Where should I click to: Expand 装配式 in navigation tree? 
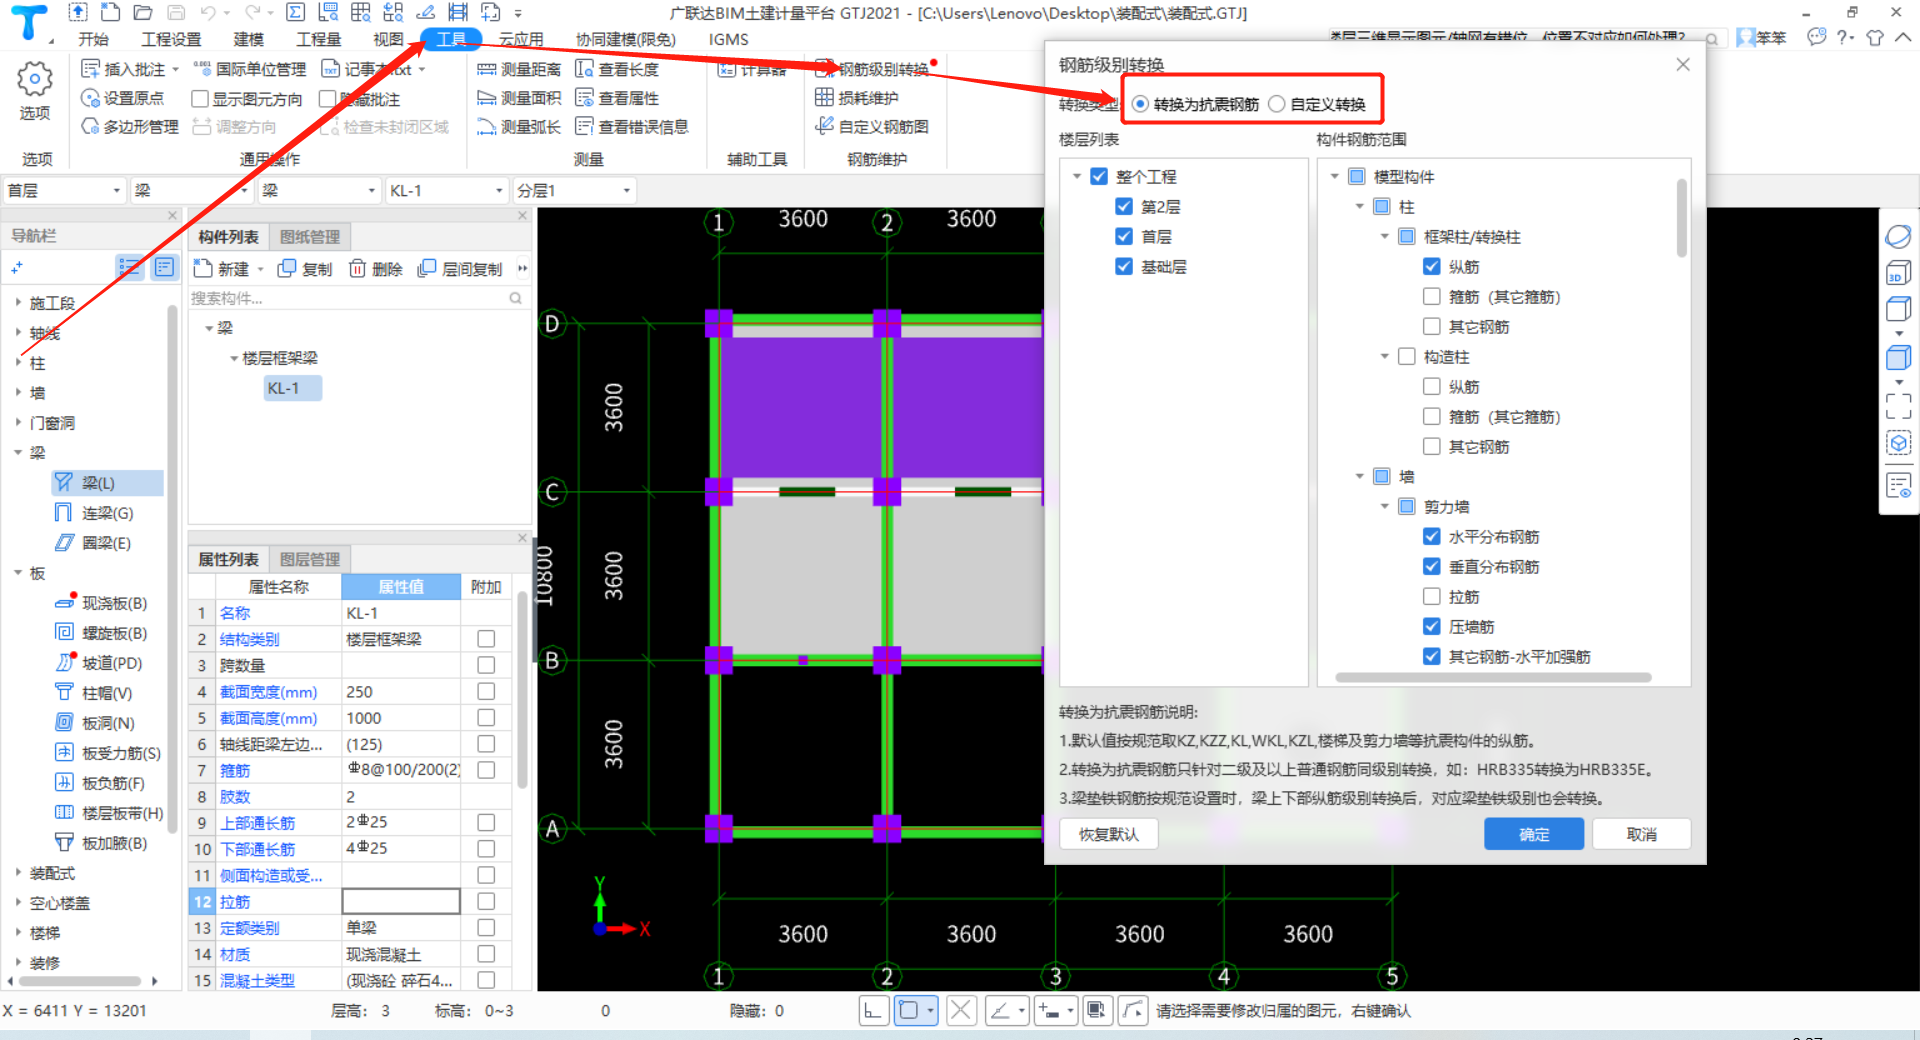pos(18,873)
